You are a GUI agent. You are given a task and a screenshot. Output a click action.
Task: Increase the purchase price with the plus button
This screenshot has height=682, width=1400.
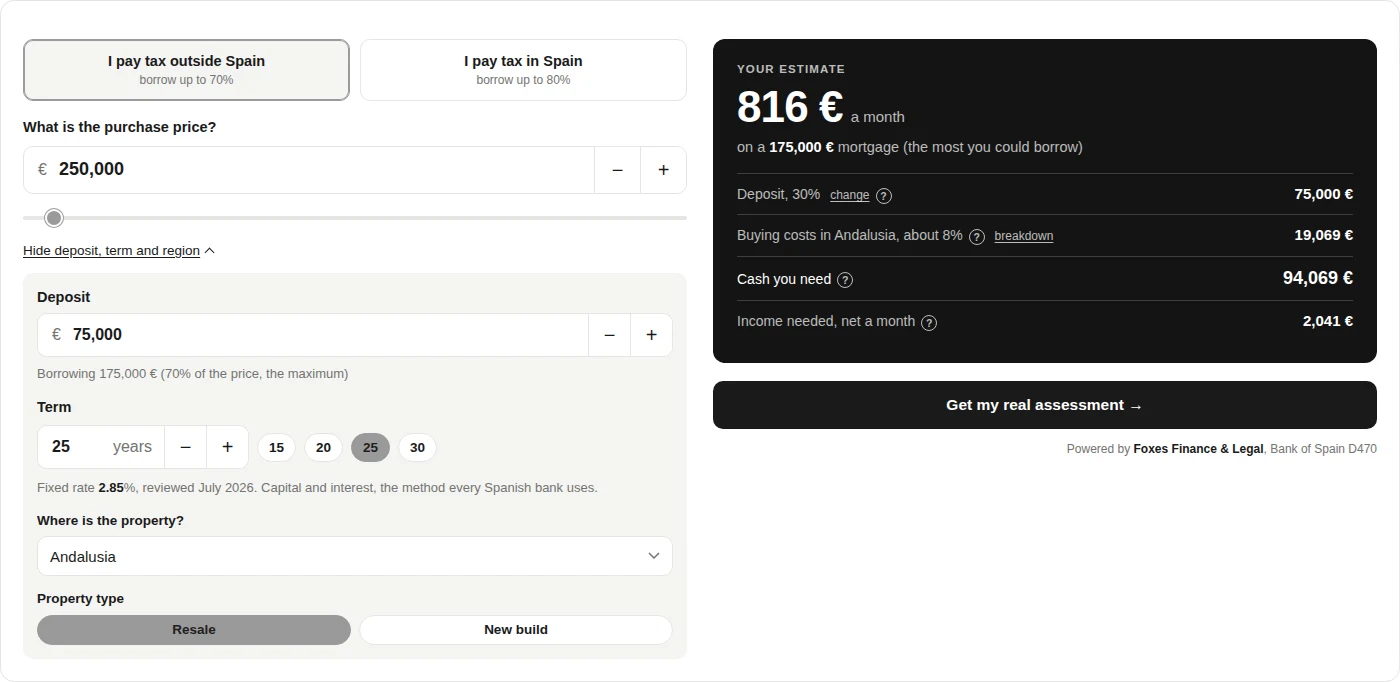pyautogui.click(x=663, y=170)
